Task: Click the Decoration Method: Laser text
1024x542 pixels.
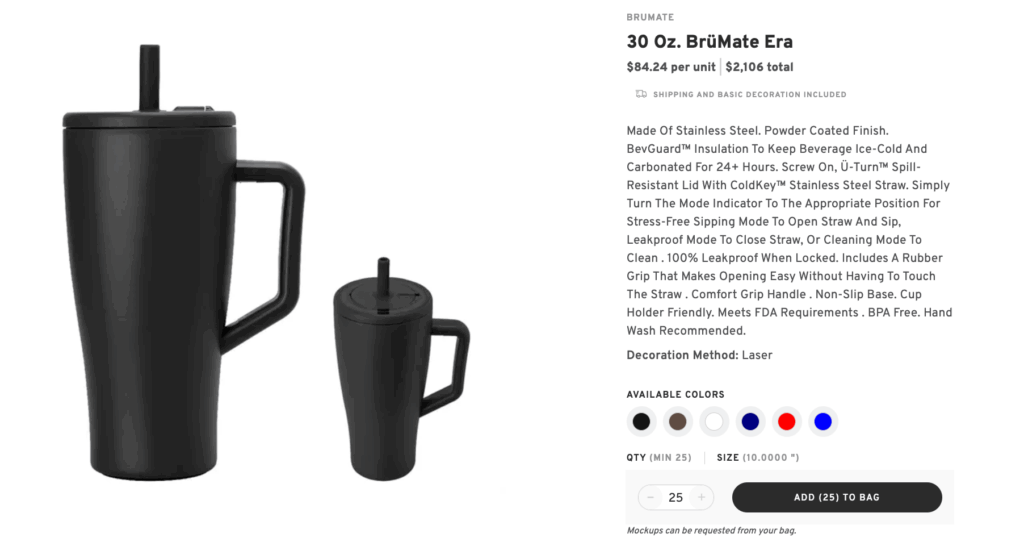Action: click(x=699, y=355)
